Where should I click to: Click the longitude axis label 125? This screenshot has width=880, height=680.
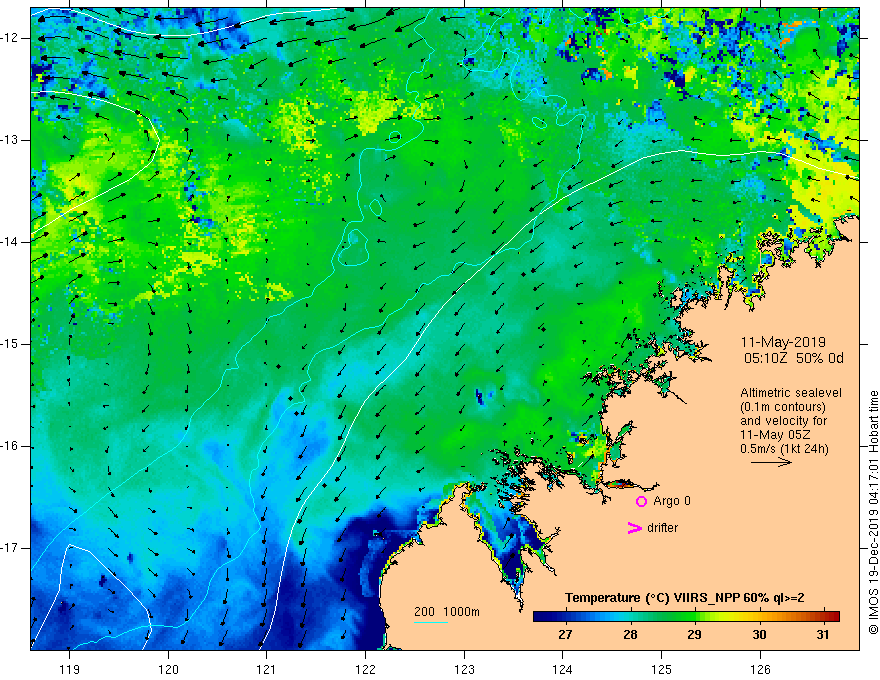661,669
